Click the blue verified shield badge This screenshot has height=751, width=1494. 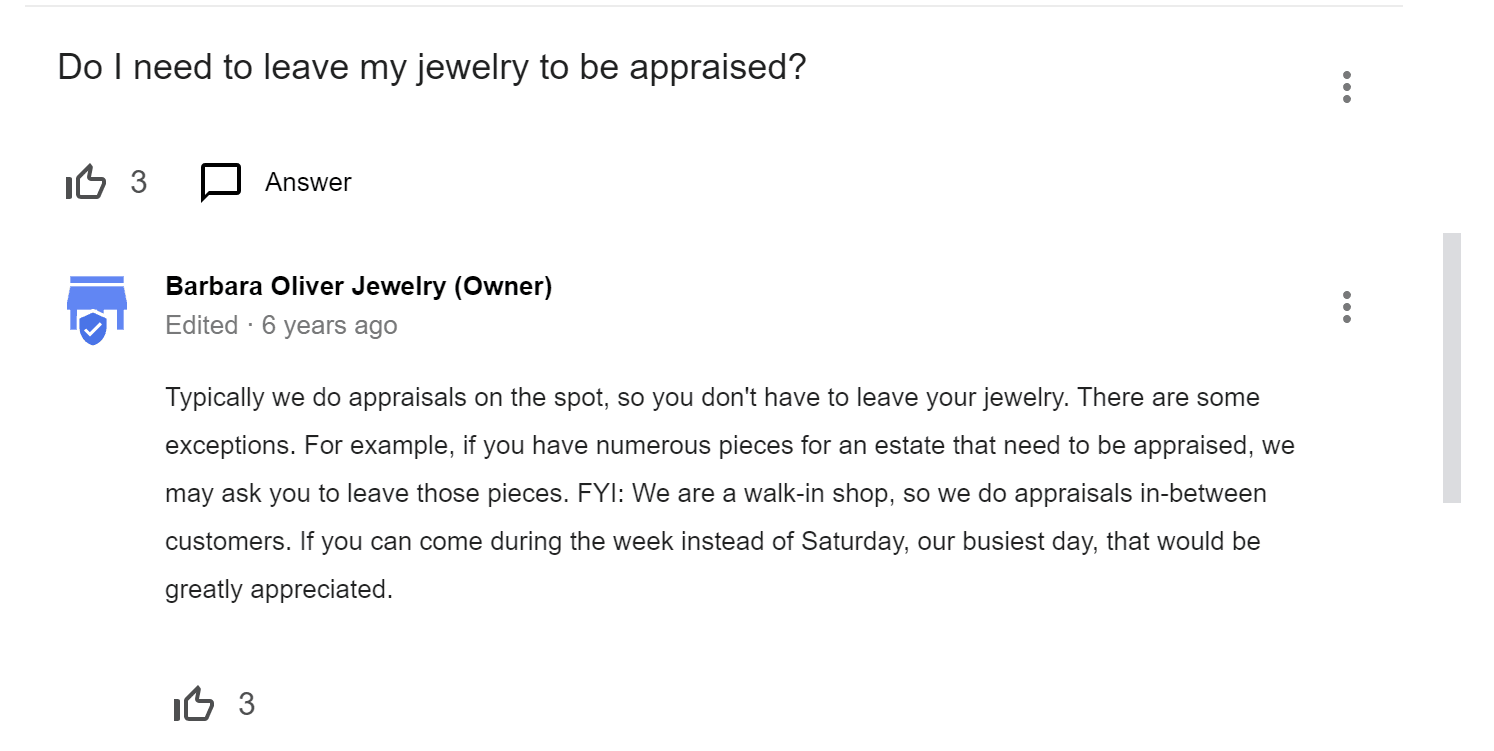click(93, 328)
